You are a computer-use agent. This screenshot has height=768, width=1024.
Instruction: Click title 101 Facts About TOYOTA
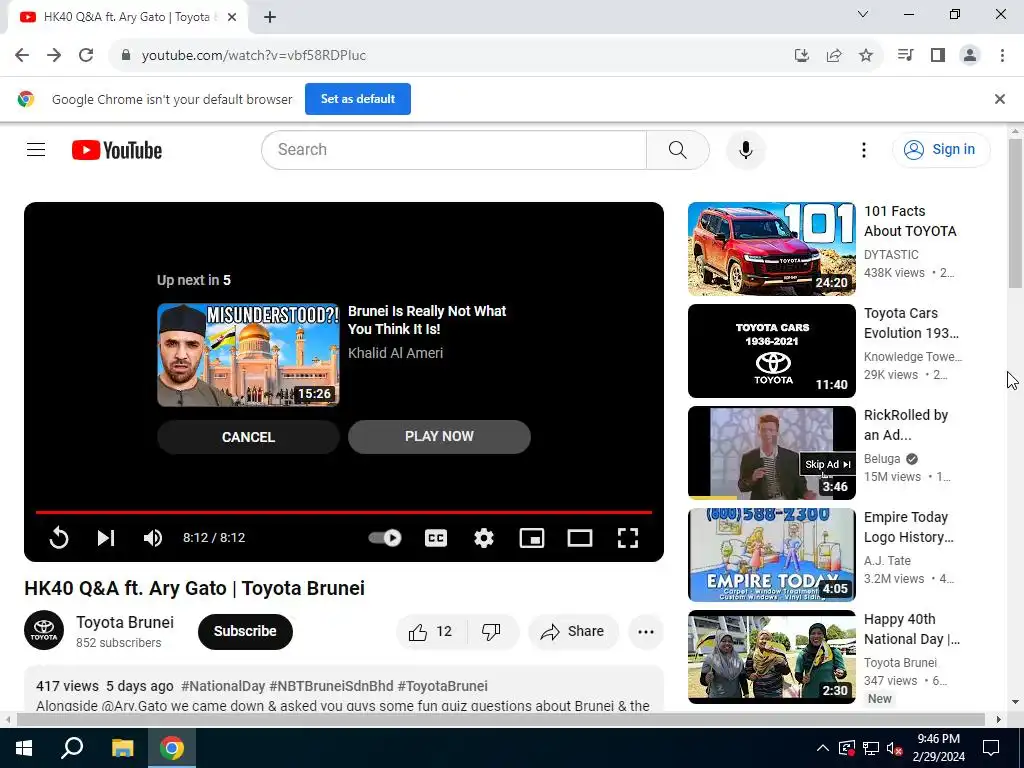click(910, 221)
